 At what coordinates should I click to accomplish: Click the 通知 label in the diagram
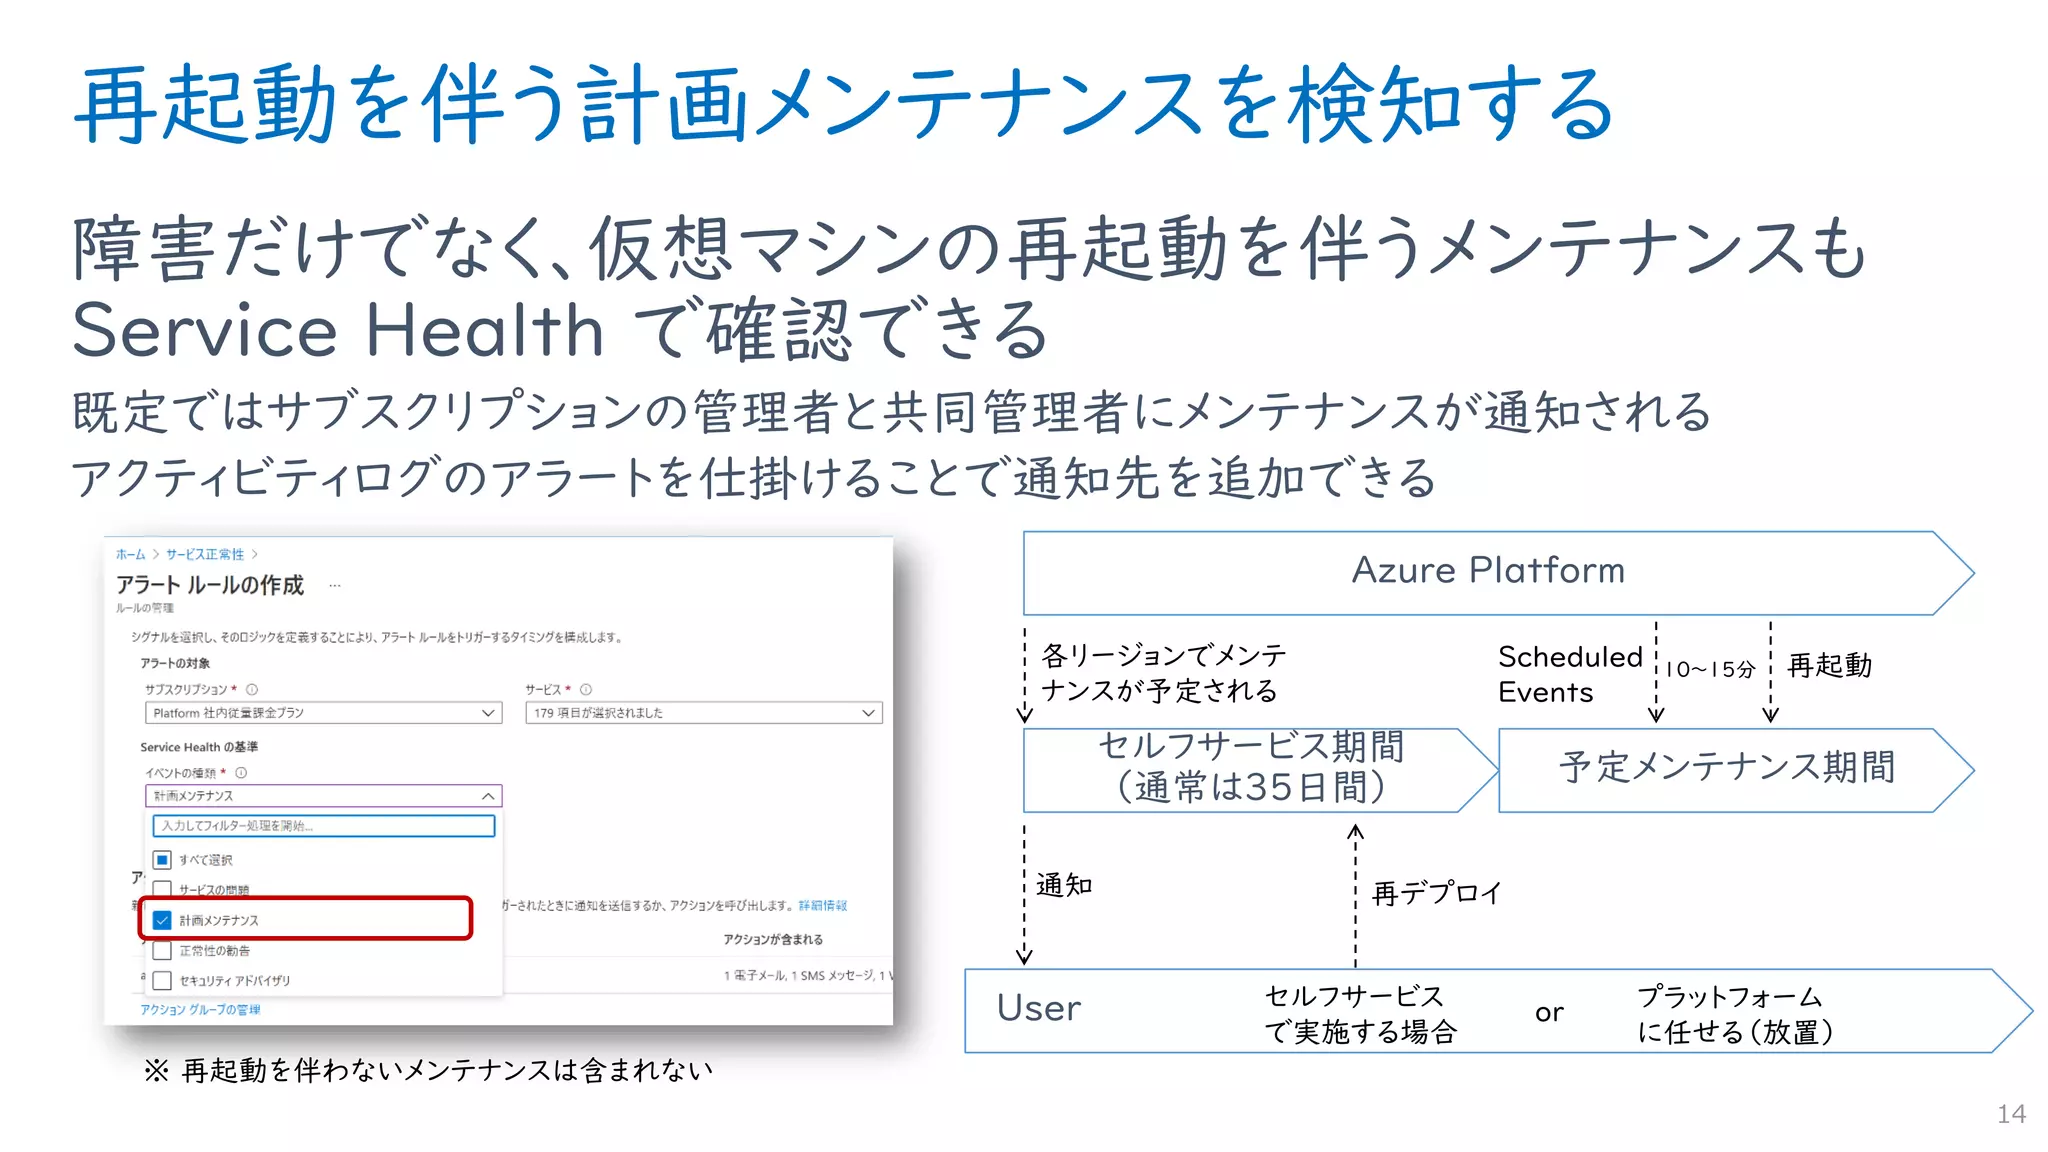coord(1064,885)
